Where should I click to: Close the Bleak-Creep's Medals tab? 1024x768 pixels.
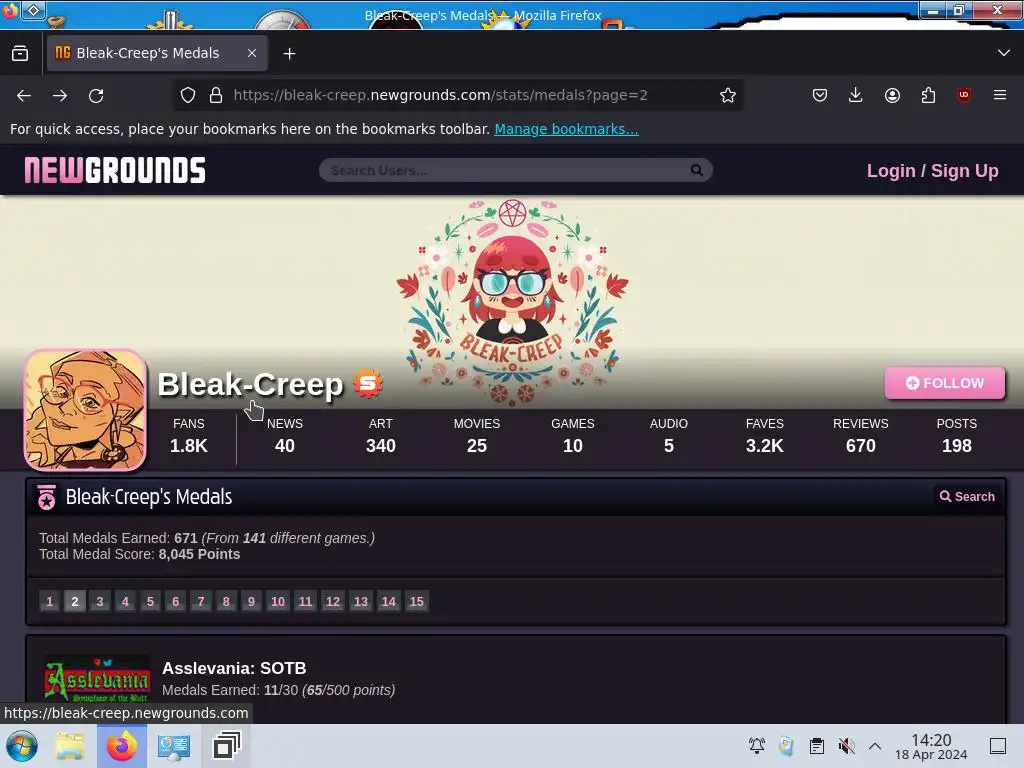pos(252,54)
